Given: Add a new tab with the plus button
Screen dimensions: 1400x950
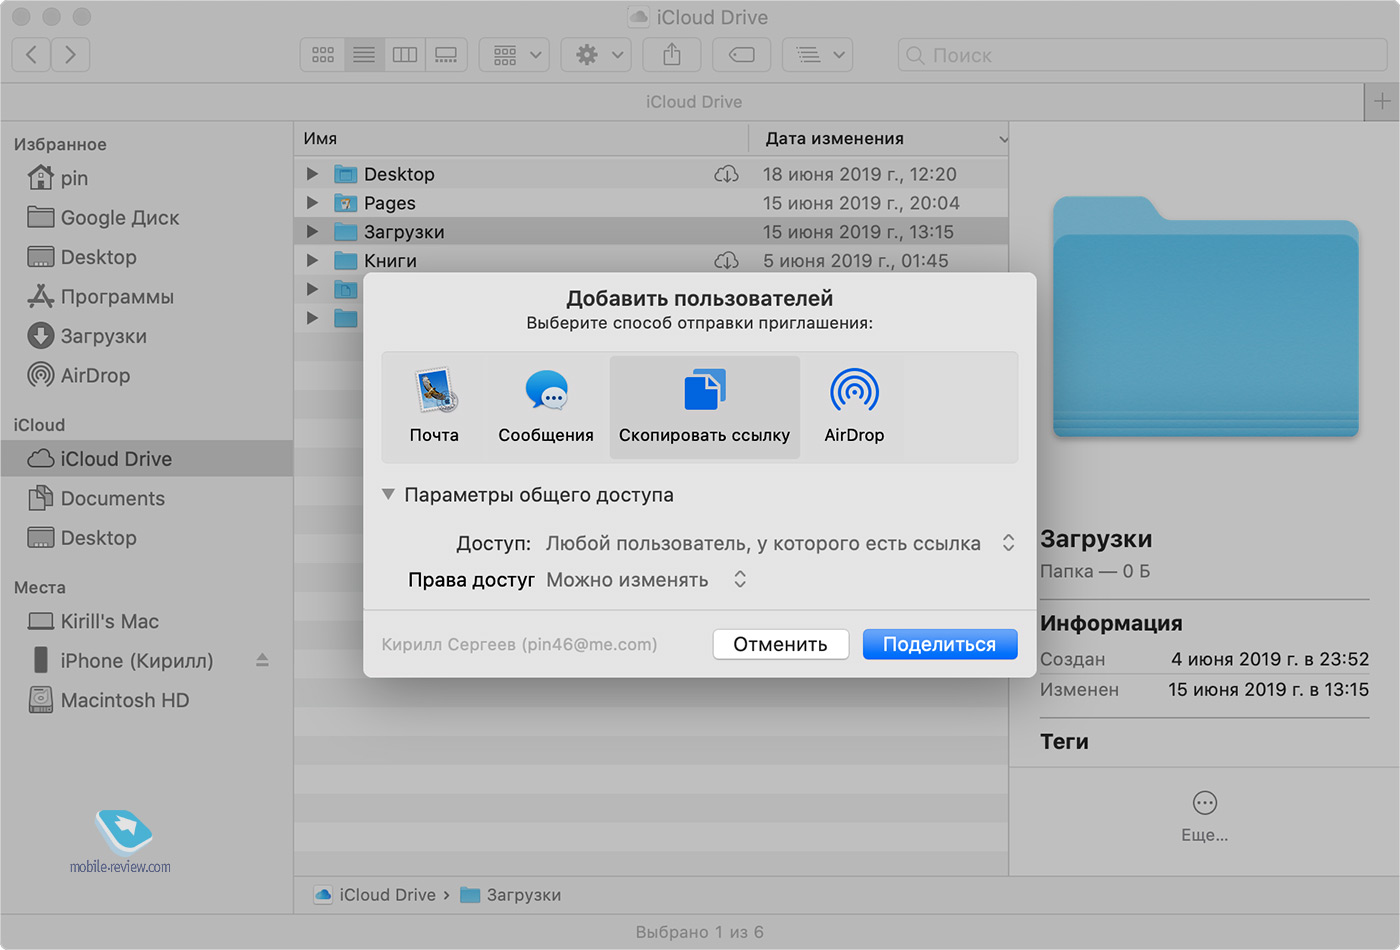Looking at the screenshot, I should 1382,102.
